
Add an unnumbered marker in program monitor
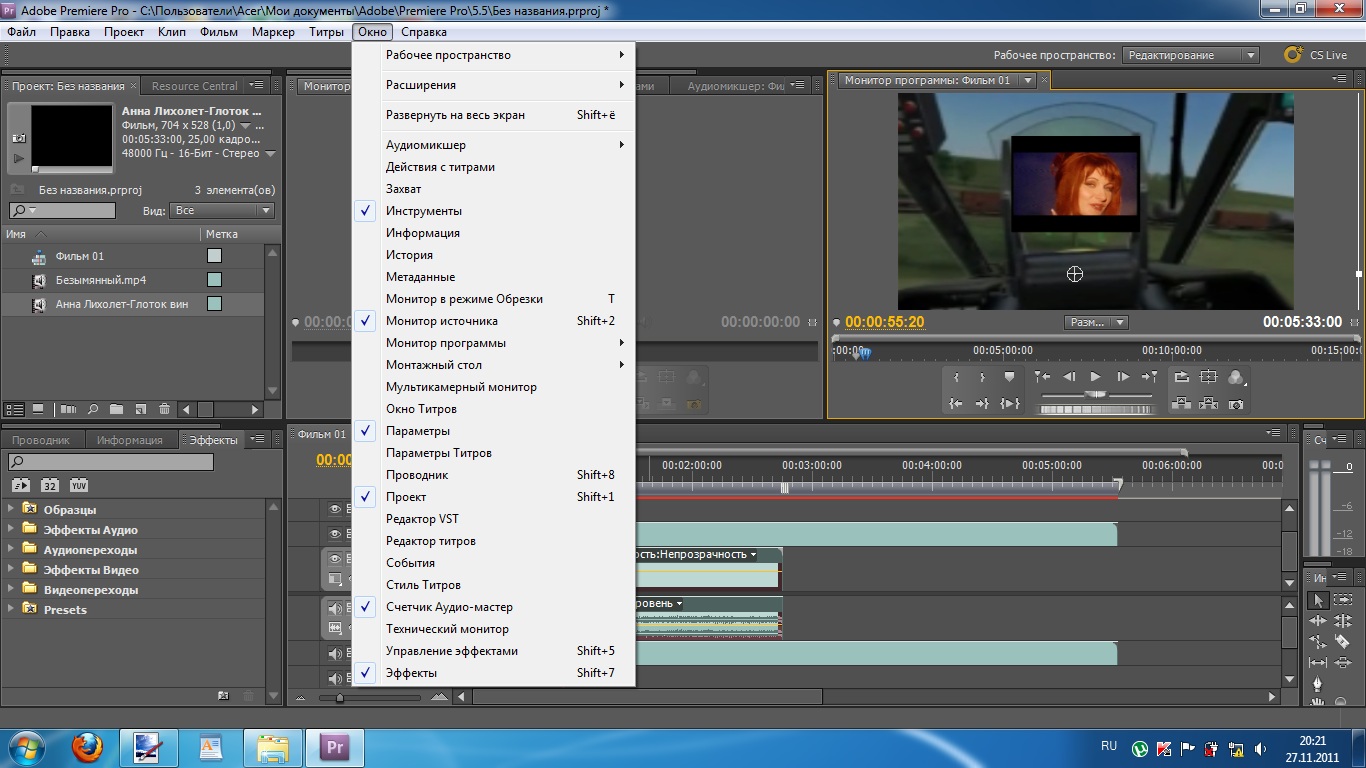click(x=1009, y=377)
